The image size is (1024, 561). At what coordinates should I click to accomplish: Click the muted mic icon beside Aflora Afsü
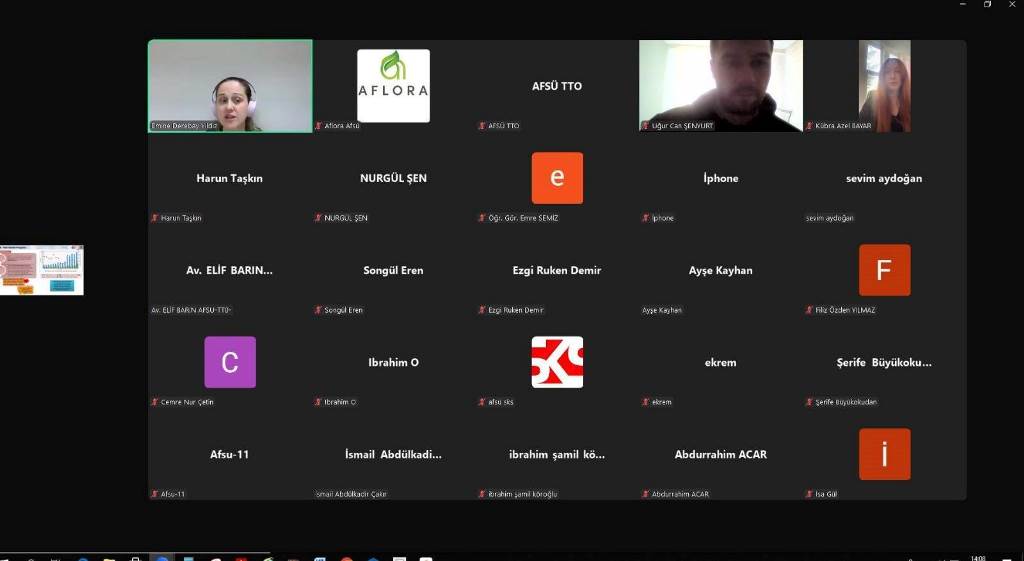pyautogui.click(x=319, y=125)
